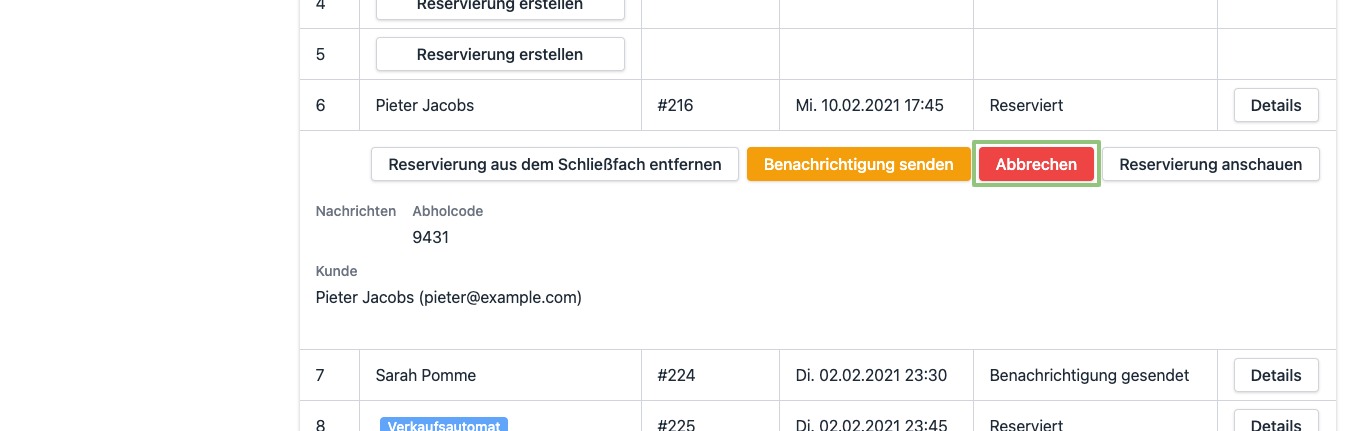Viewport: 1369px width, 431px height.
Task: Open Reservierung anschauen
Action: click(x=1210, y=164)
